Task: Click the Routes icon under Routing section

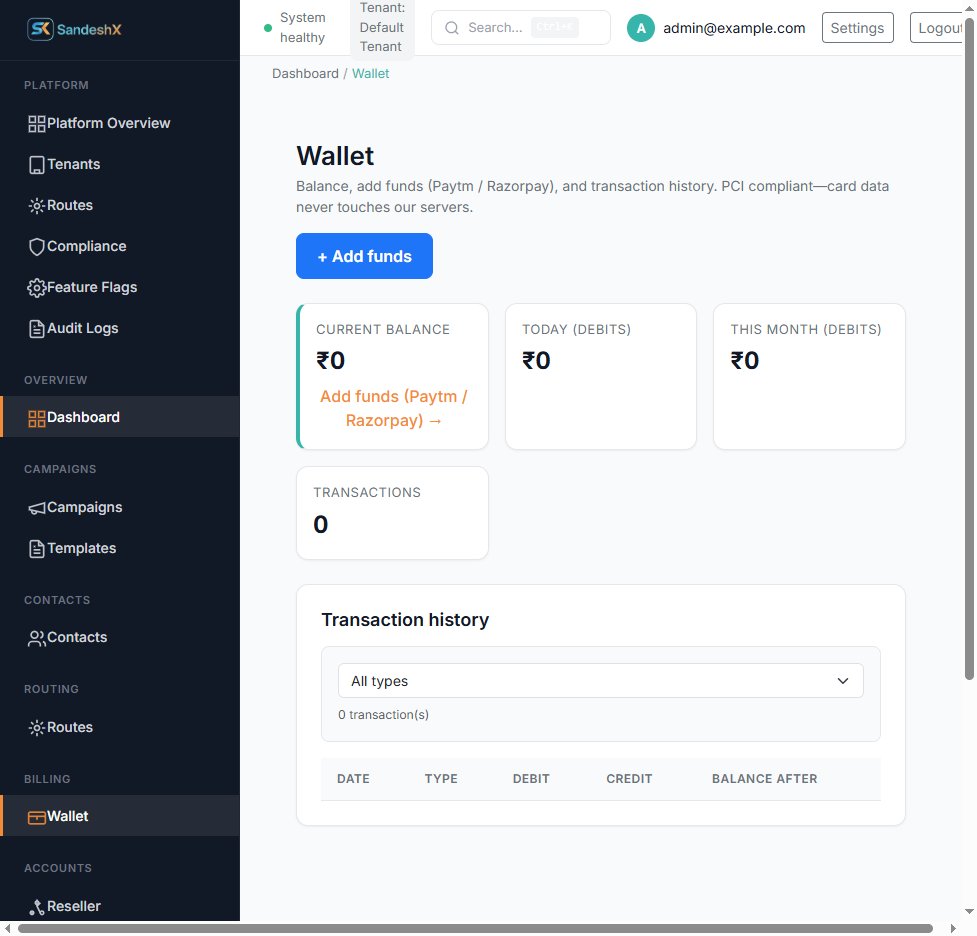Action: tap(37, 727)
